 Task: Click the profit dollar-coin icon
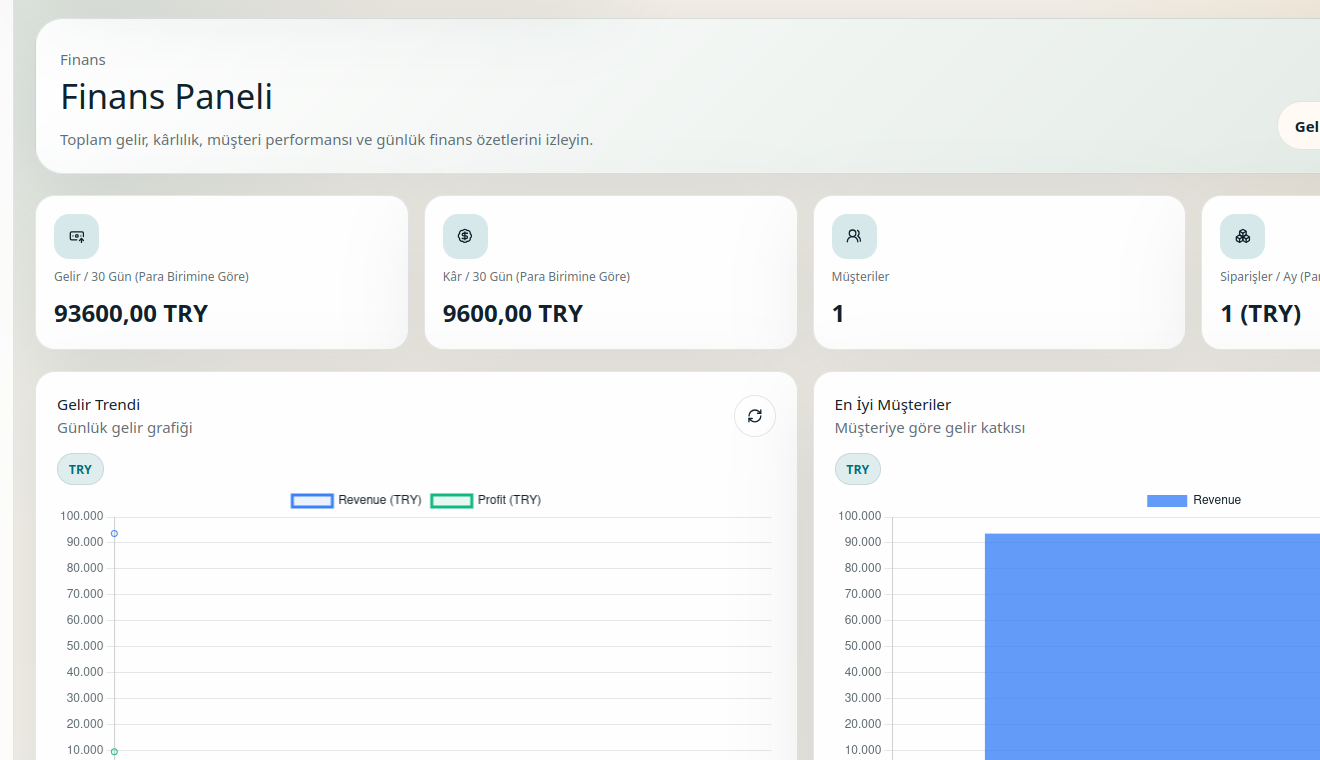(x=465, y=236)
